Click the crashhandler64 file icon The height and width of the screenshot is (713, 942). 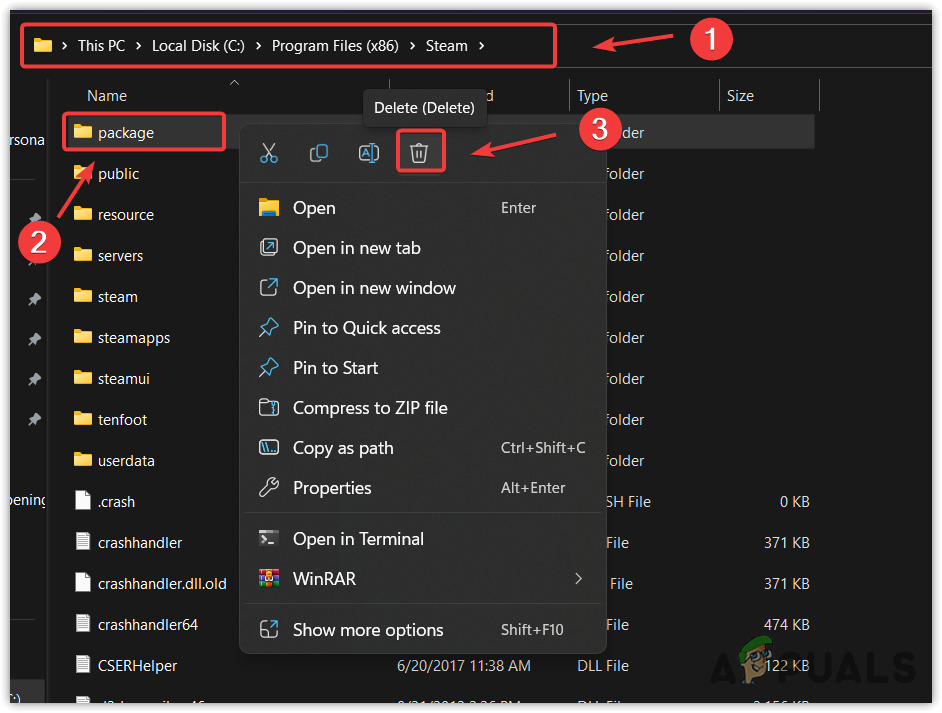click(82, 623)
